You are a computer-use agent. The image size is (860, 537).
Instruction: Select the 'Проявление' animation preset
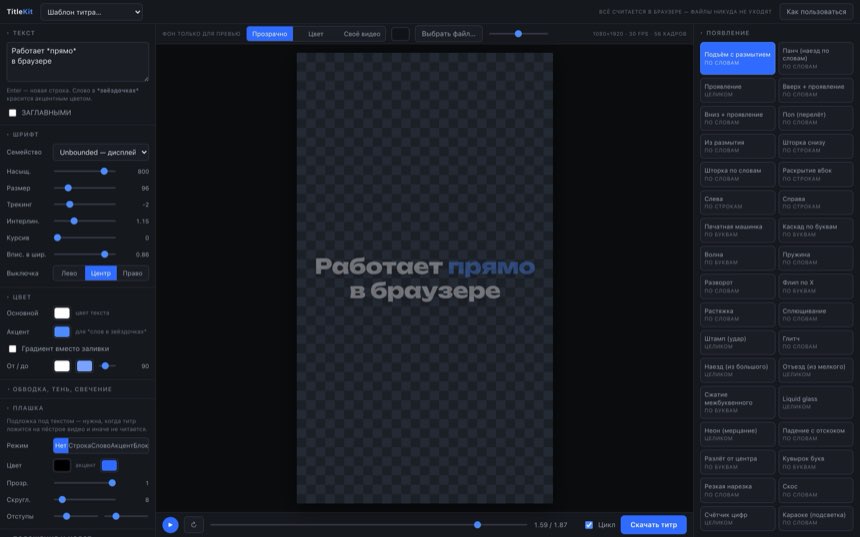click(738, 91)
